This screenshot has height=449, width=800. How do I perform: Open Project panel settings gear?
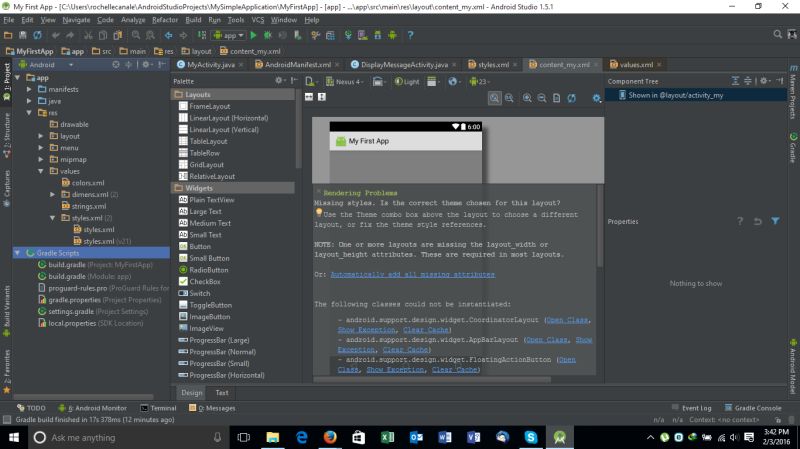tap(146, 65)
